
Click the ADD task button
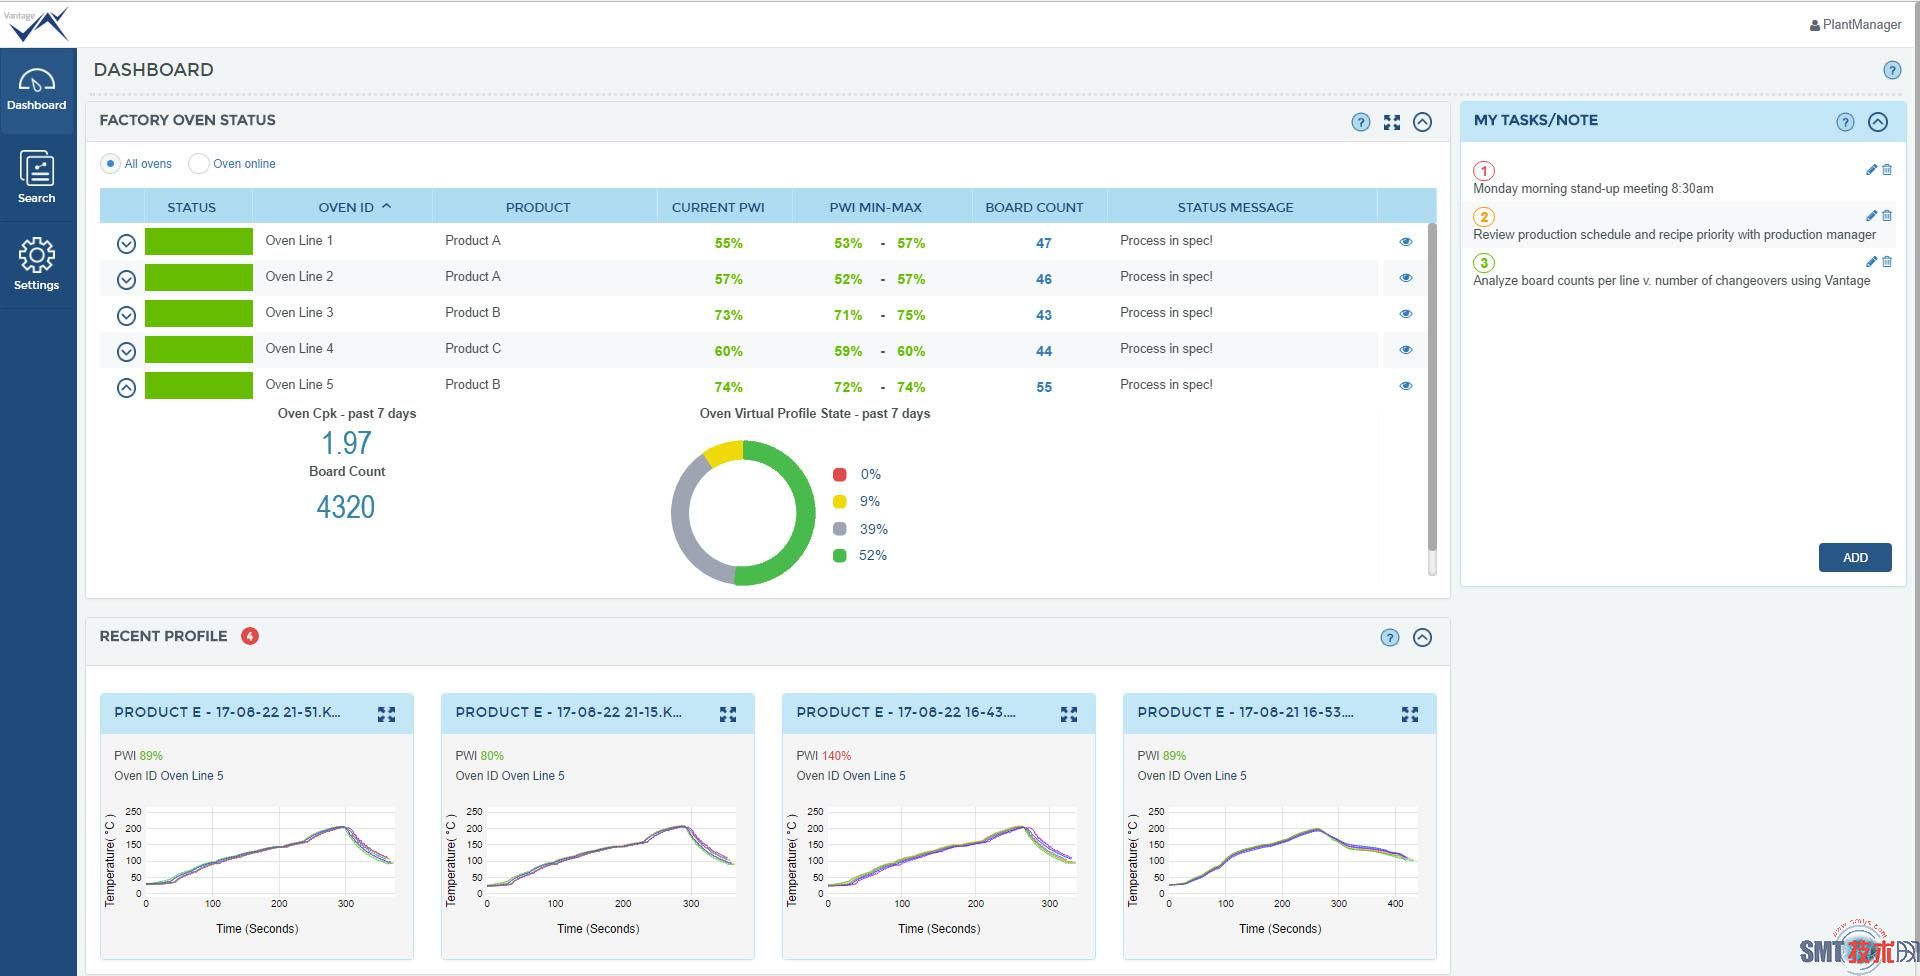click(1855, 558)
